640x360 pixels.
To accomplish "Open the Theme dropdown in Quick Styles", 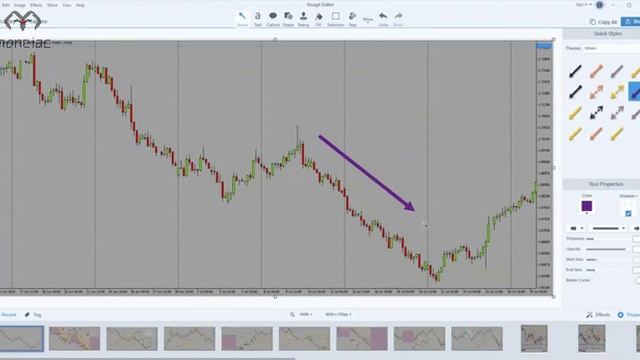I will point(611,48).
